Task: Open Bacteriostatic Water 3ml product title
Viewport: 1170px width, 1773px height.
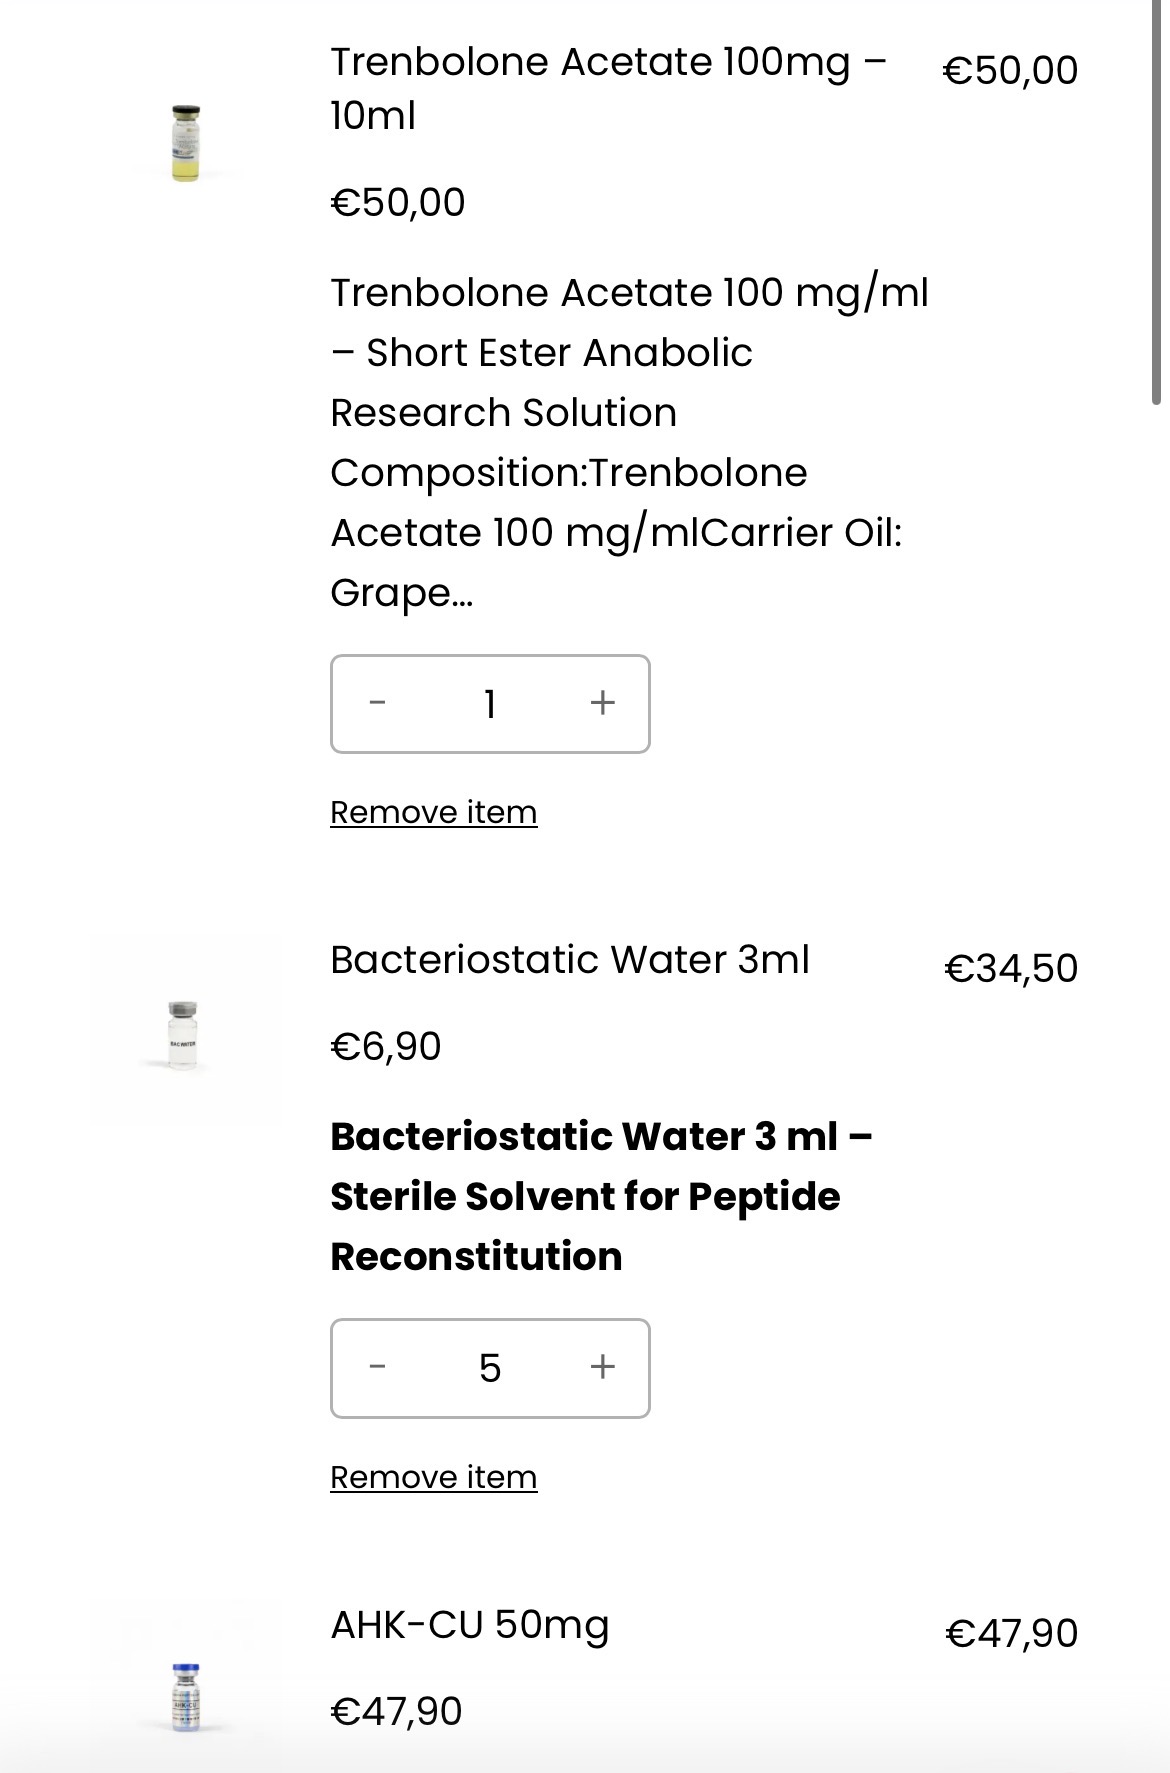Action: [569, 960]
